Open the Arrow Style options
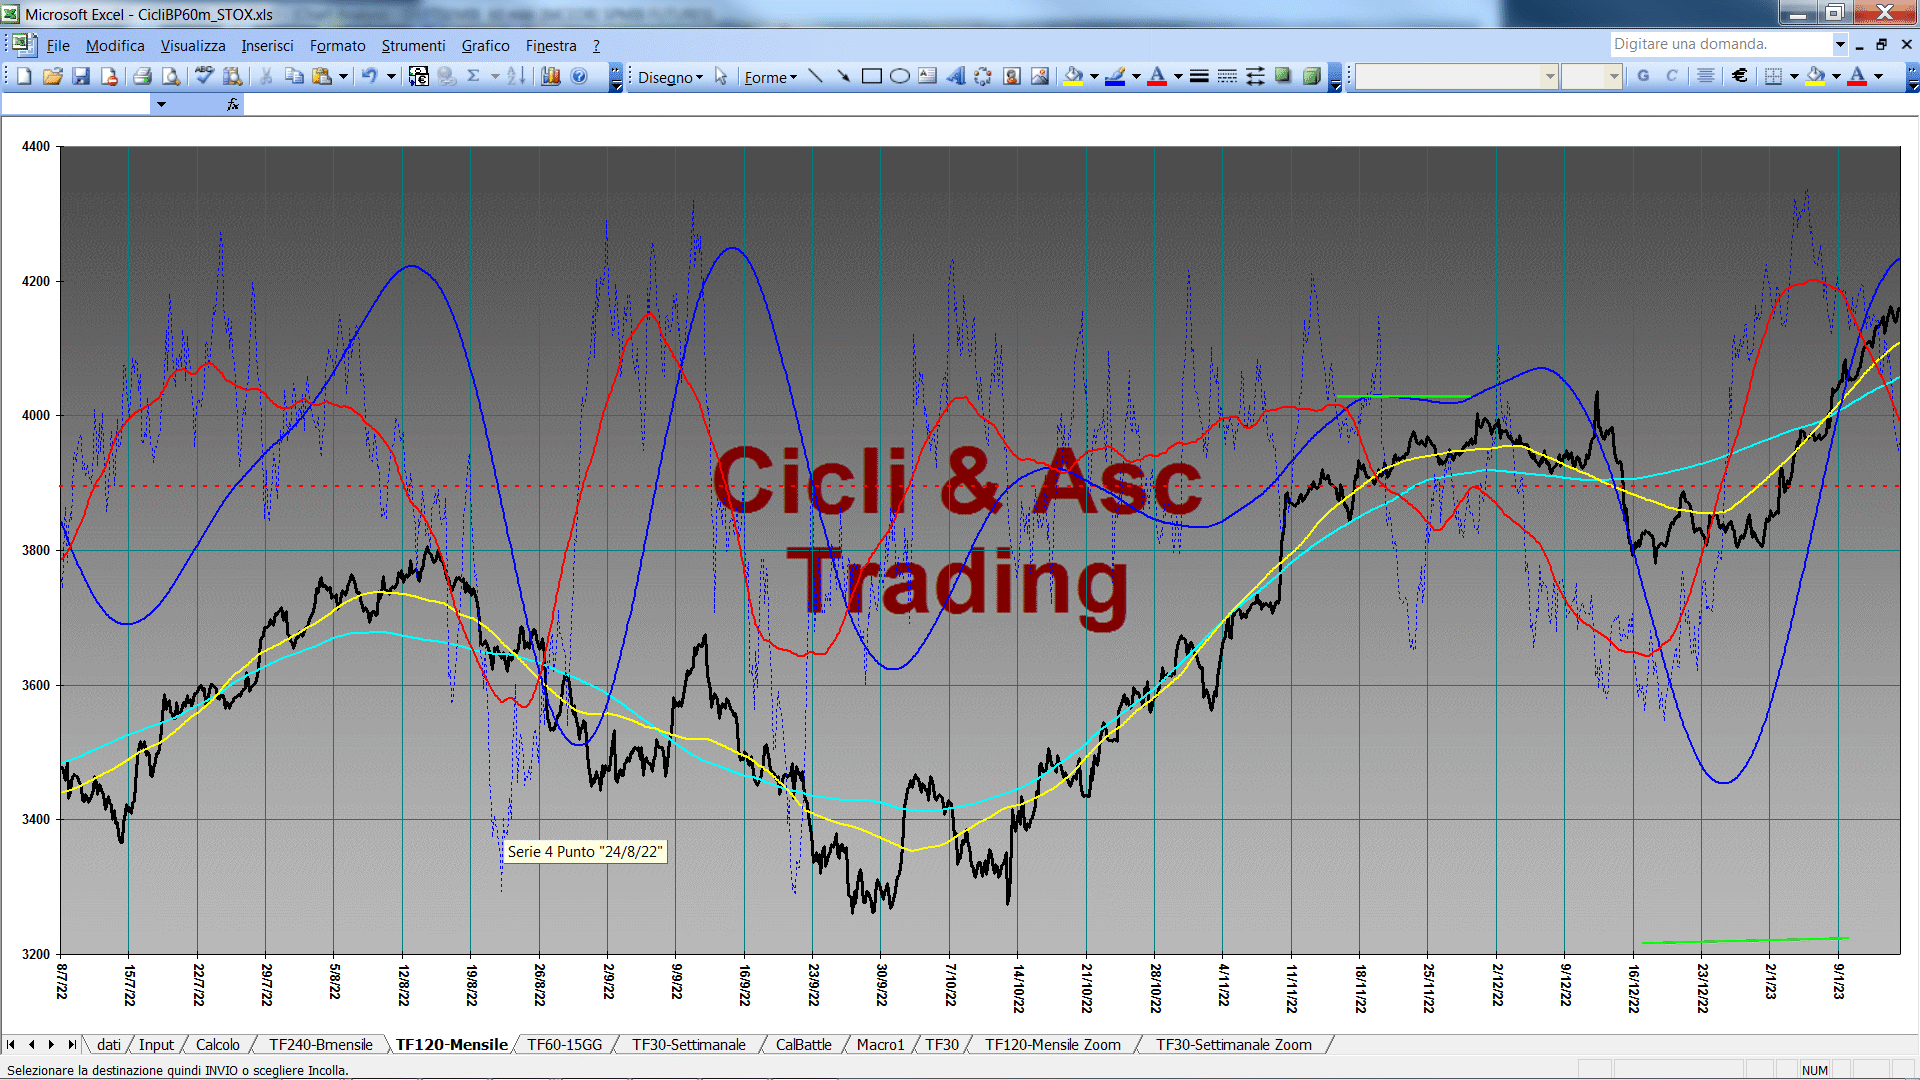Viewport: 1920px width, 1080px height. point(1255,76)
